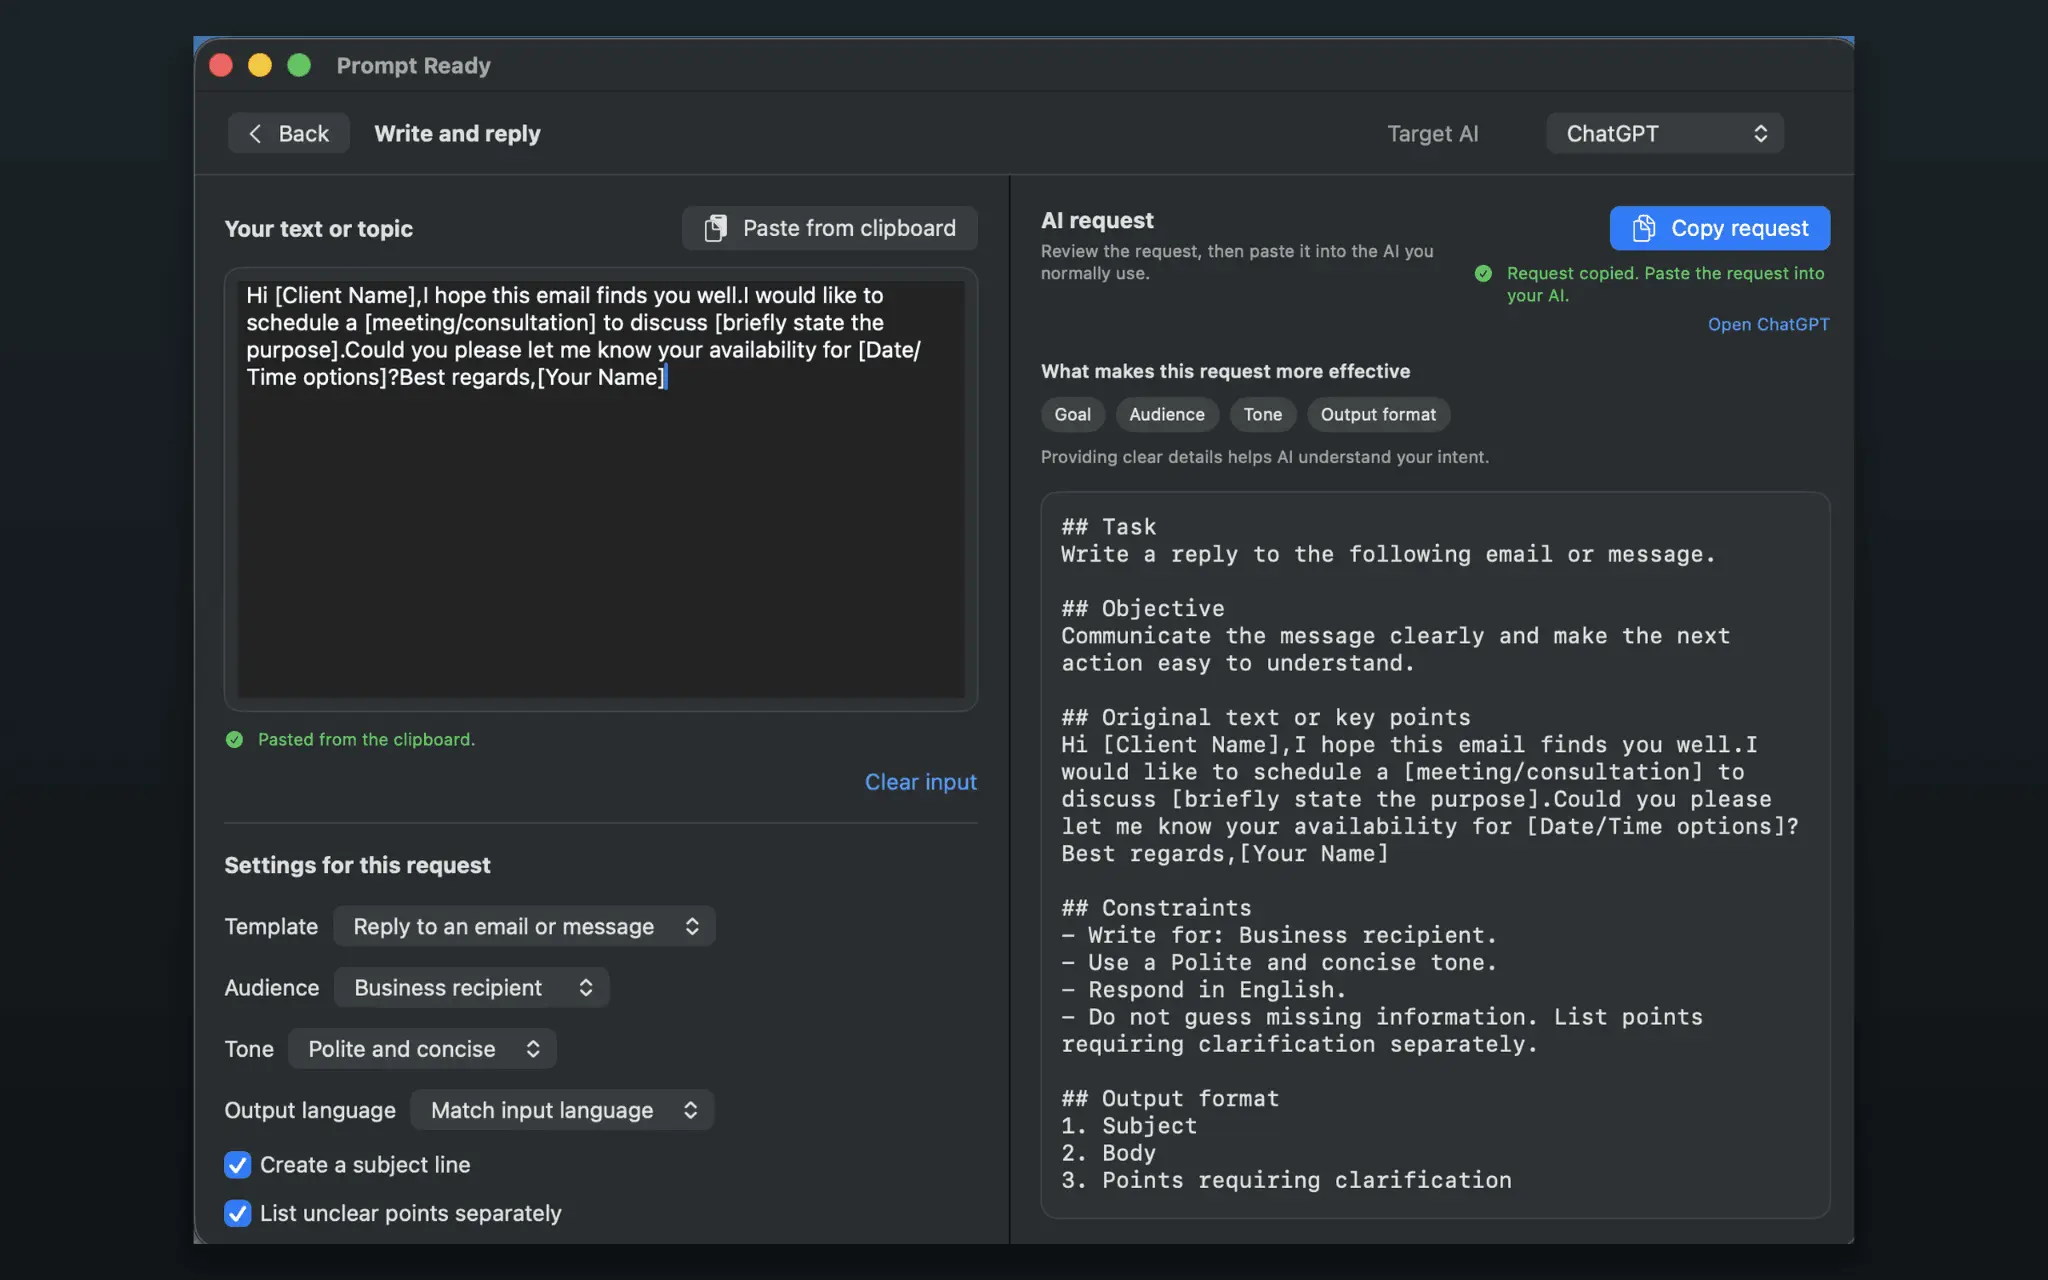Open the Audience Business recipient dropdown
Viewport: 2048px width, 1280px height.
click(471, 987)
